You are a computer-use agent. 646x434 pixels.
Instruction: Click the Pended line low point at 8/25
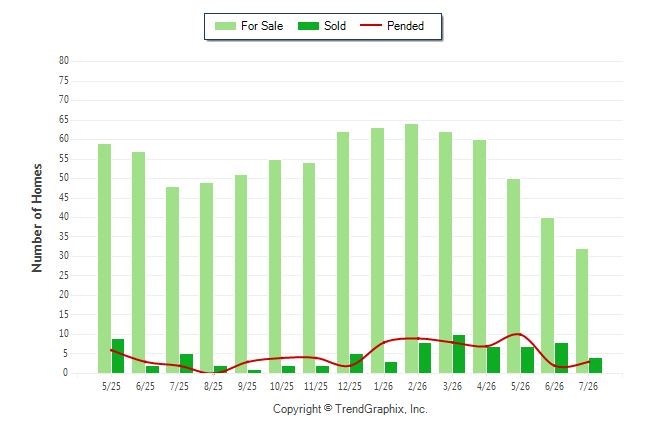[213, 373]
